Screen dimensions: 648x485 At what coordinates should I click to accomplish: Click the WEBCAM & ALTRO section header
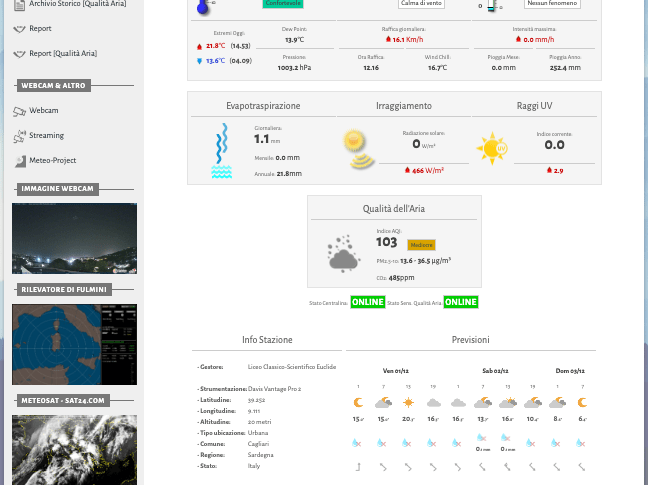click(53, 86)
